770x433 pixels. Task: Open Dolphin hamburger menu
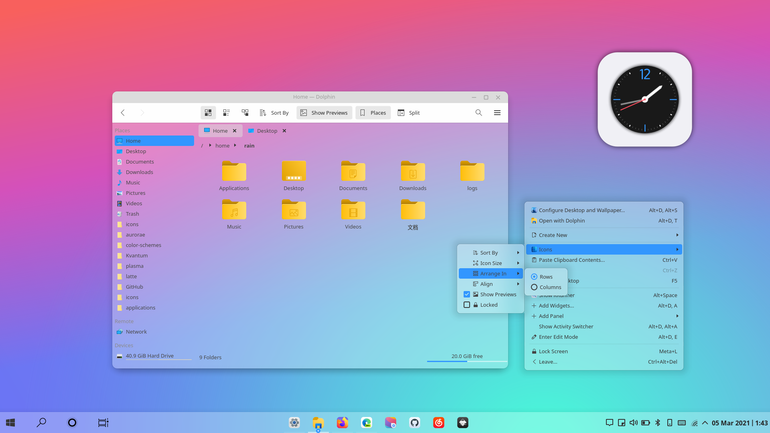pyautogui.click(x=497, y=113)
